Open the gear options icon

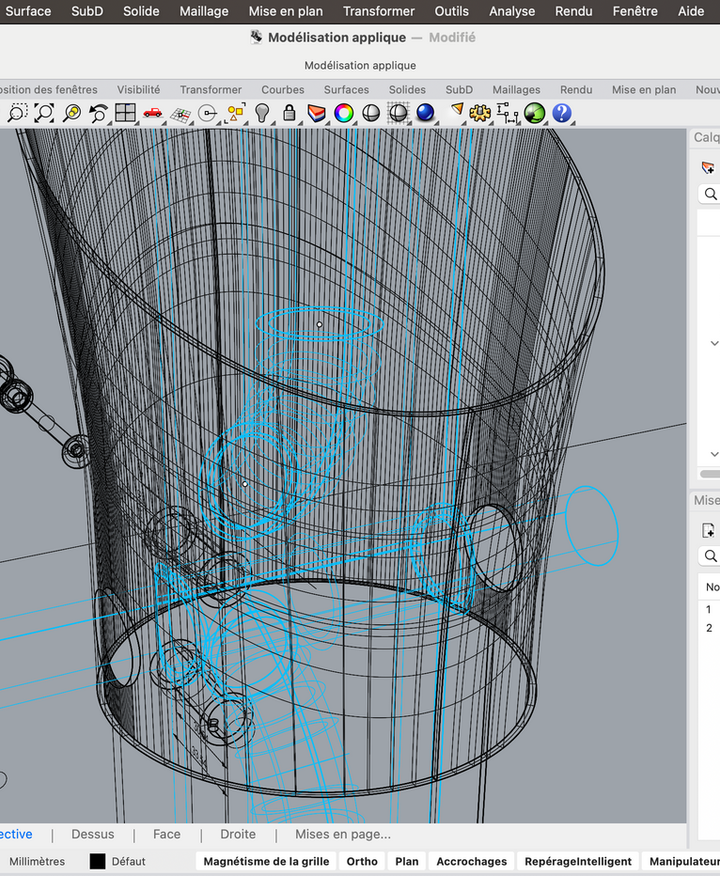coord(480,113)
